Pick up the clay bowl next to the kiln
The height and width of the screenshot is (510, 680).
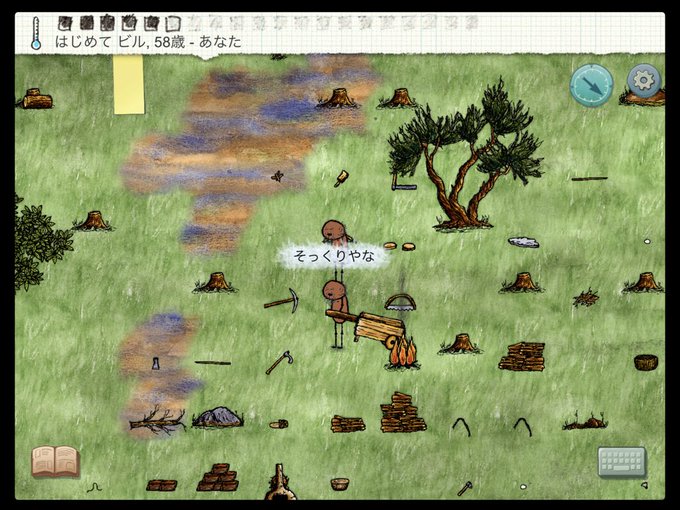[x=340, y=484]
